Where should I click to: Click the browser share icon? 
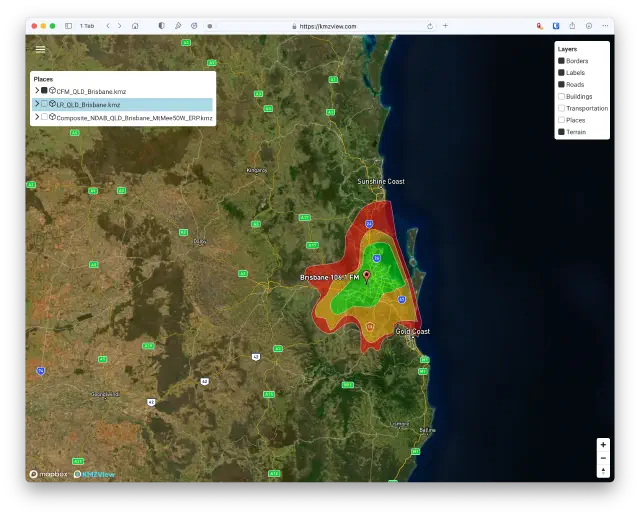(x=572, y=26)
